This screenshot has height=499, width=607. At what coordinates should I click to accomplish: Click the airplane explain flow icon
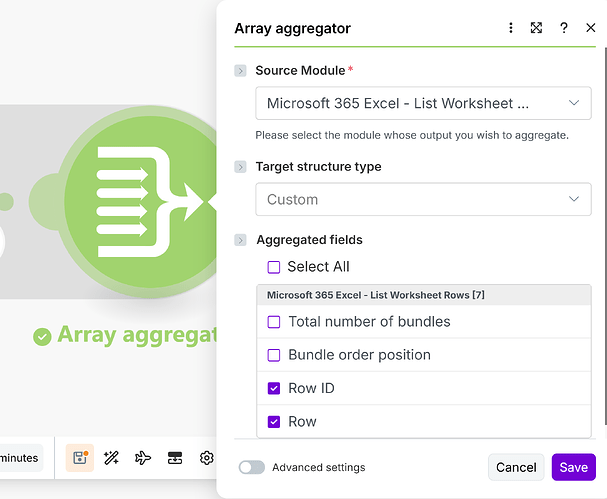143,458
